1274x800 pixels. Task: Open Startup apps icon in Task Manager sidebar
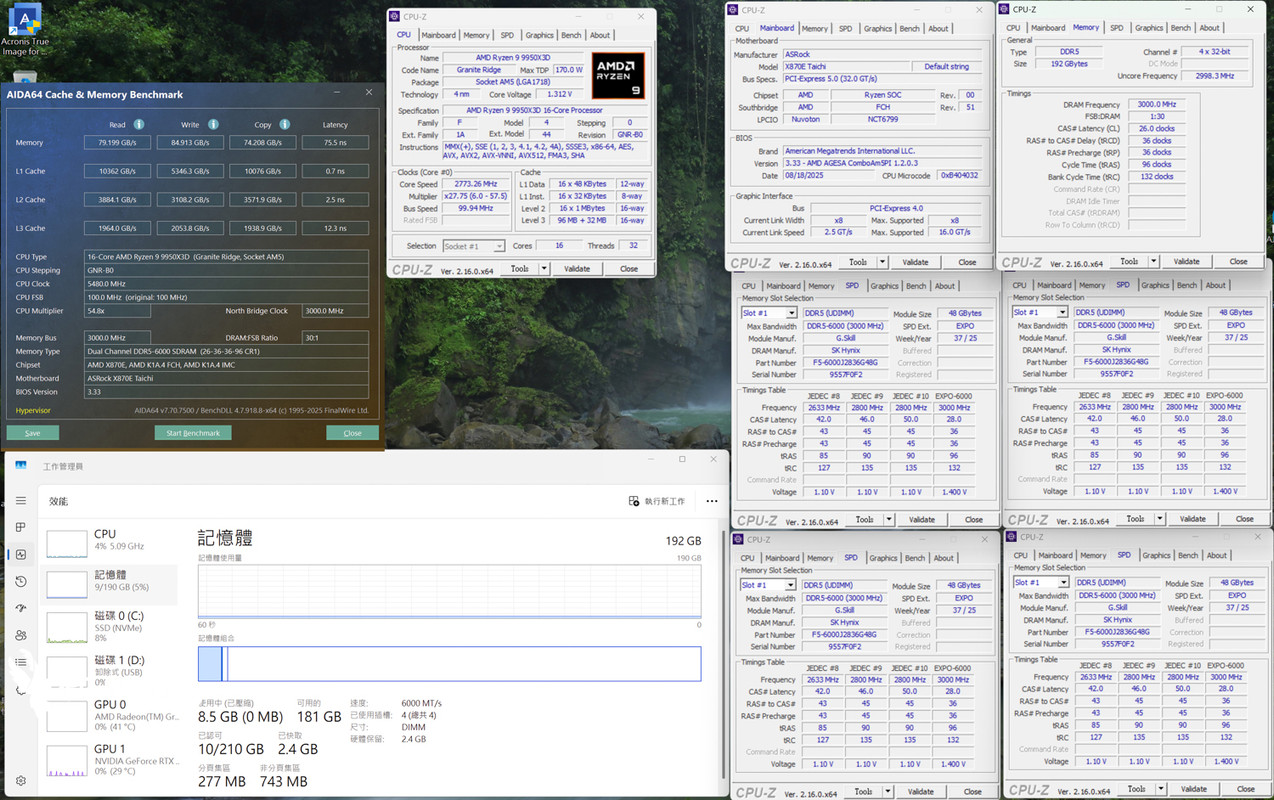coord(21,608)
